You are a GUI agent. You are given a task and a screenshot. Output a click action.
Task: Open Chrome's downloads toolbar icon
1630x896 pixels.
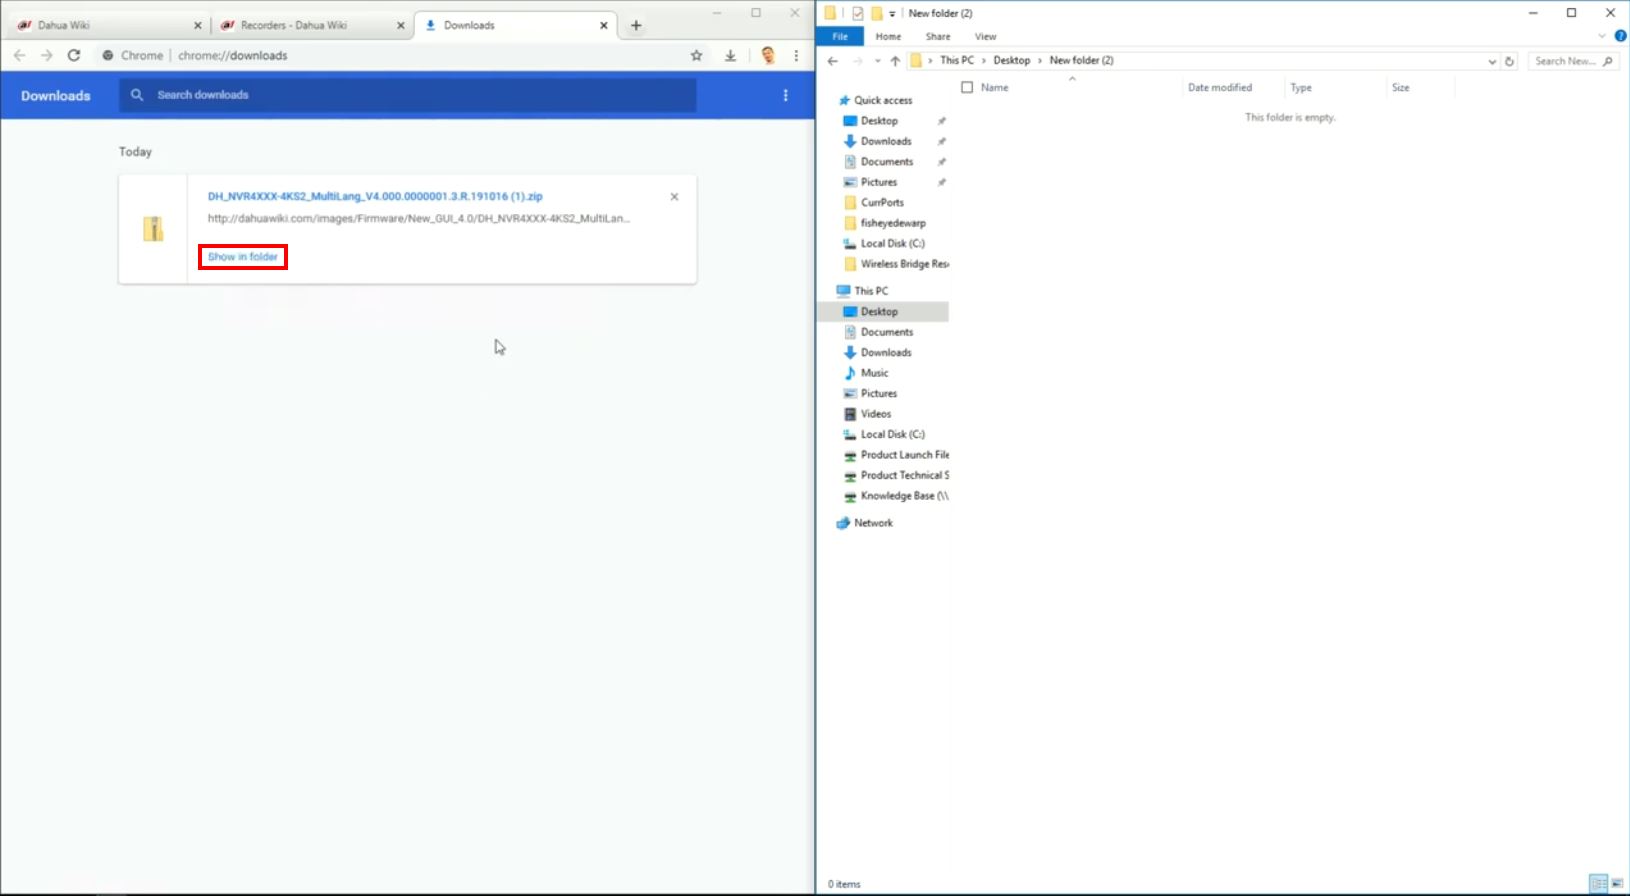731,55
